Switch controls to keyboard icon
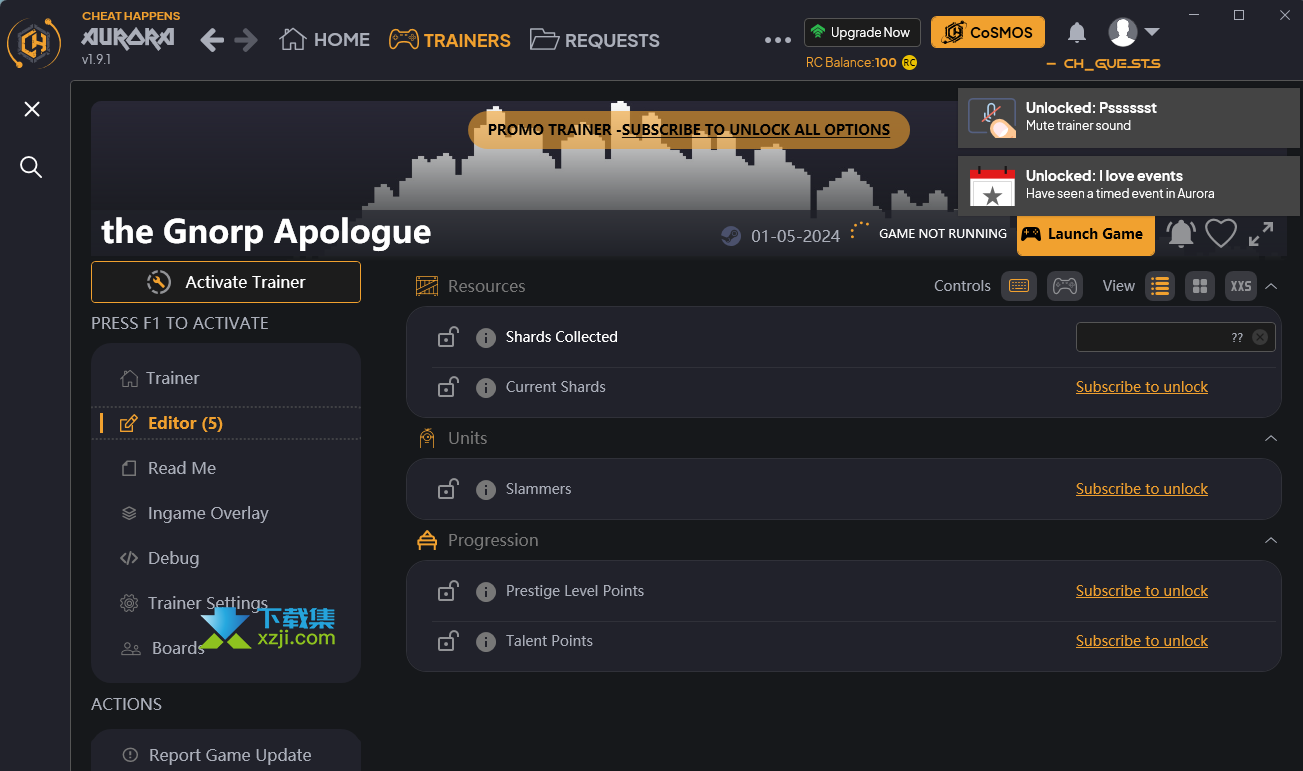This screenshot has height=771, width=1303. coord(1018,286)
